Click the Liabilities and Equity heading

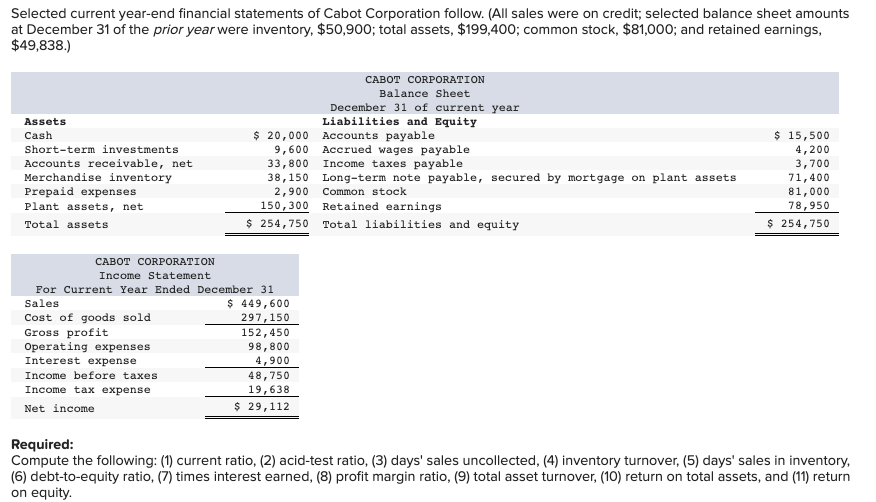coord(399,122)
